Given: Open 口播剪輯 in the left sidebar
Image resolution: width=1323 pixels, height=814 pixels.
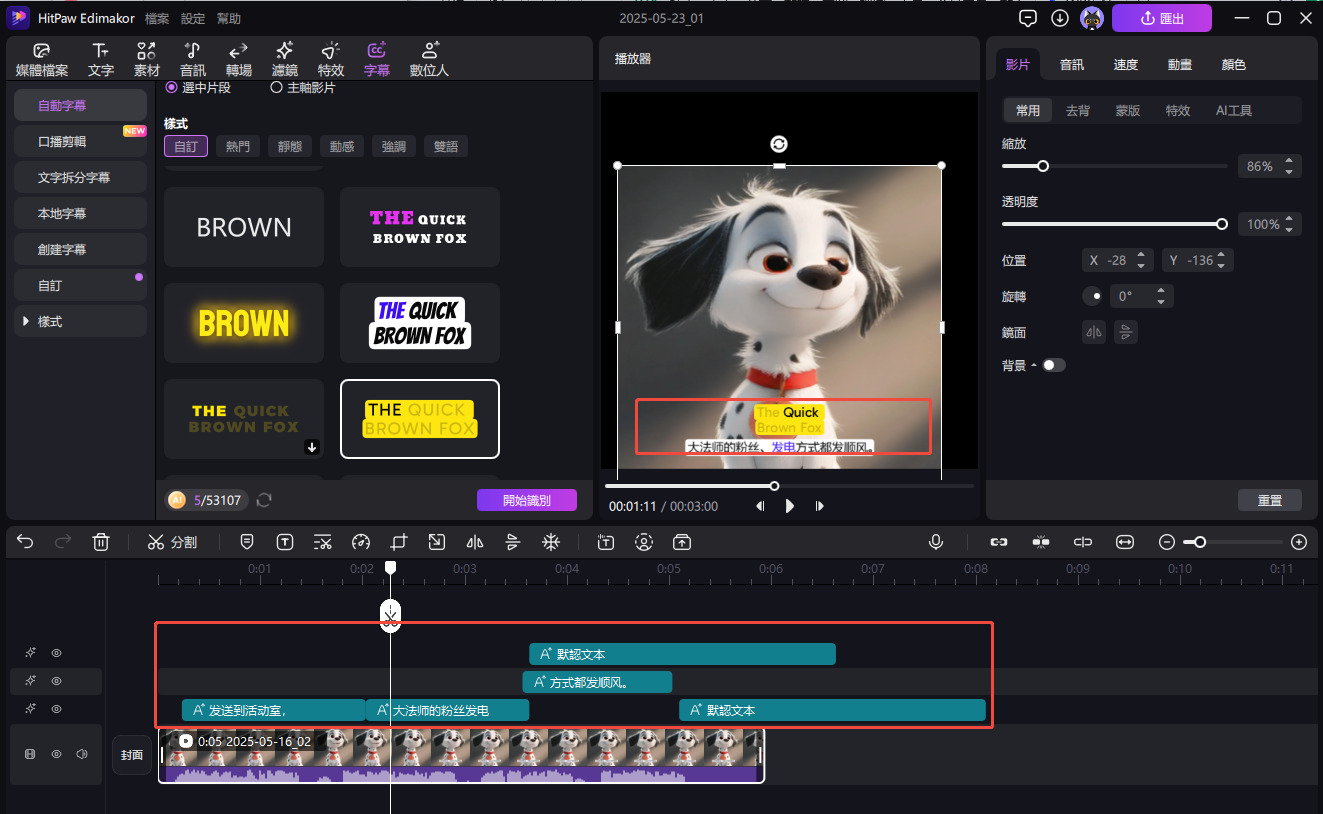Looking at the screenshot, I should (x=80, y=141).
